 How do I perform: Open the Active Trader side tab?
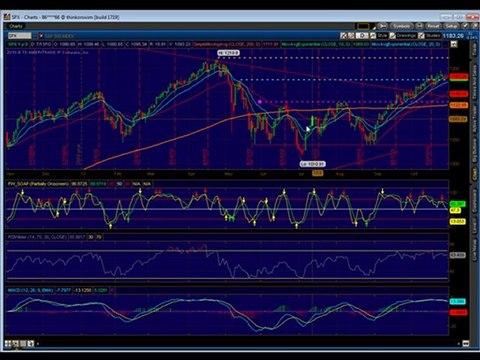(x=474, y=120)
